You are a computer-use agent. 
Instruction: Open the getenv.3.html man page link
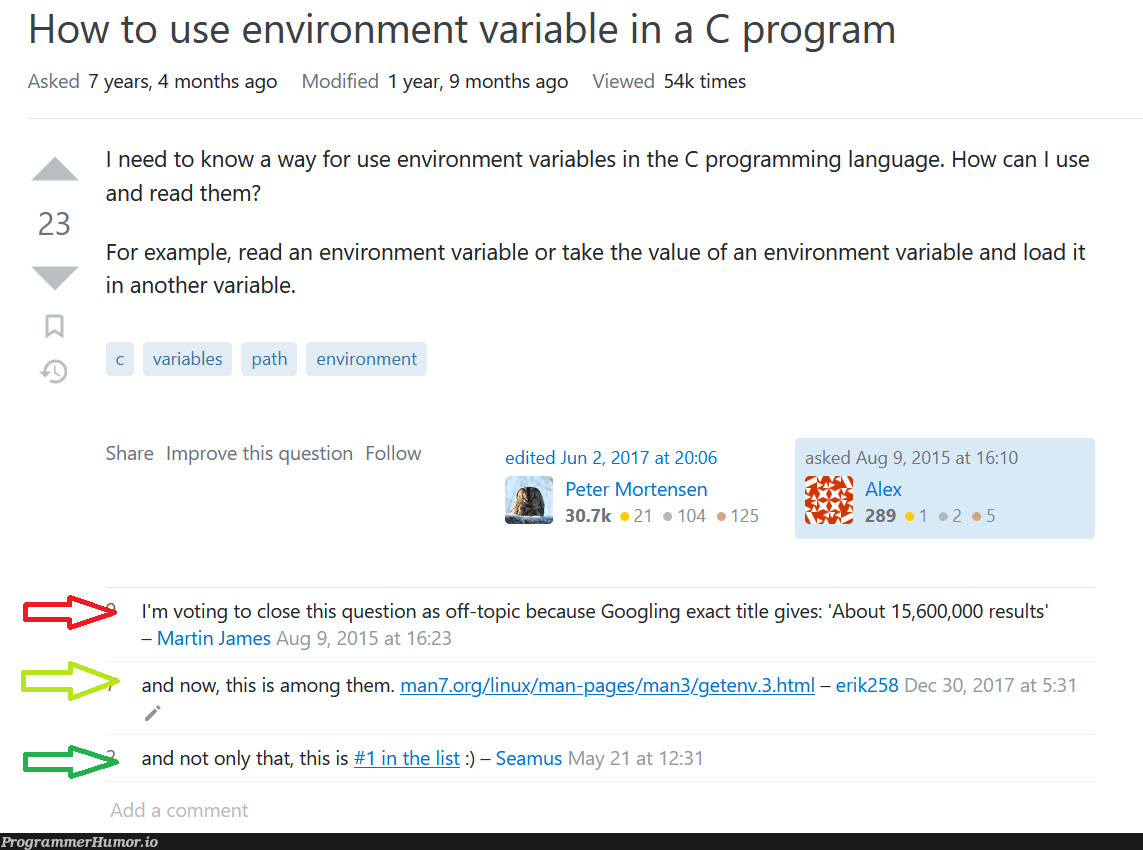(606, 685)
